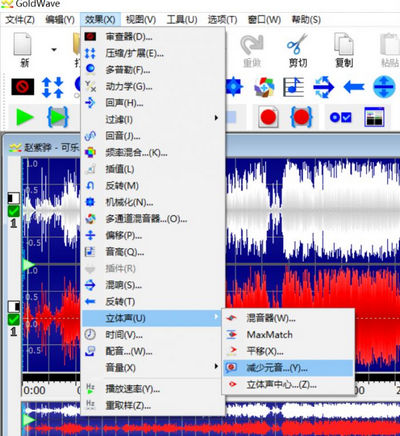Open the control properties checkbox icon
The image size is (400, 436).
[340, 117]
